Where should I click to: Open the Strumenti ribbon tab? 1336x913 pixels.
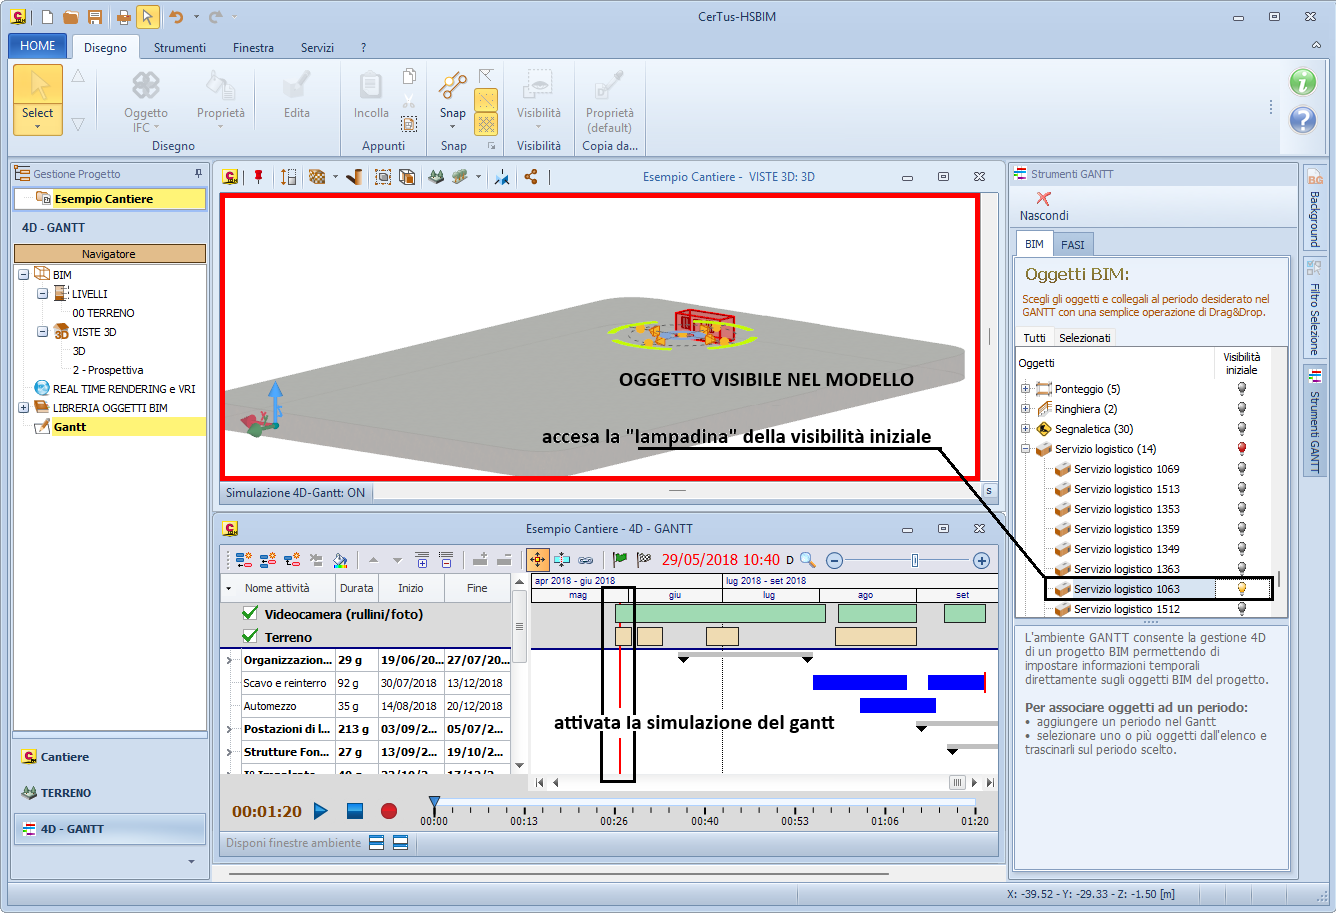180,47
